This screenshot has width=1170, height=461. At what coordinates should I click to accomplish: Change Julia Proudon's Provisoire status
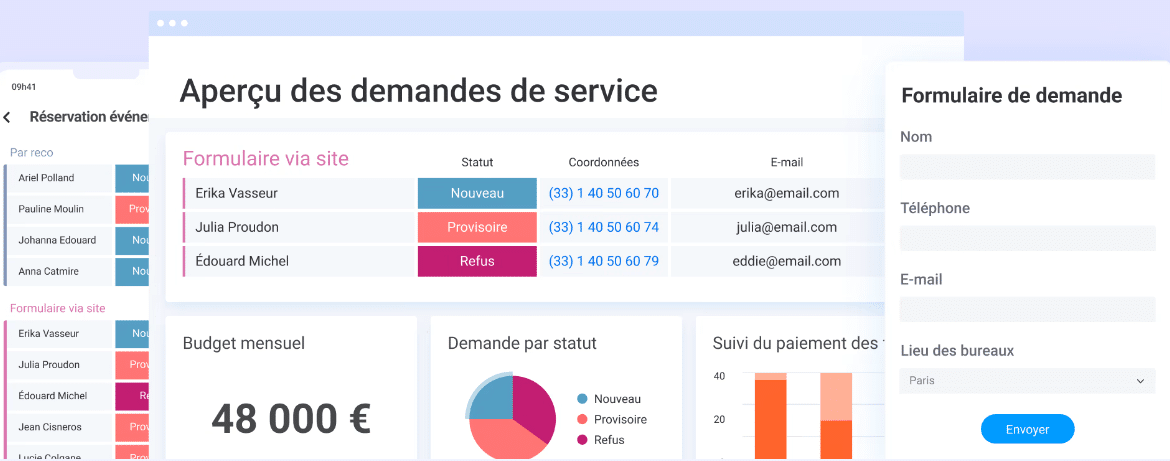(477, 227)
